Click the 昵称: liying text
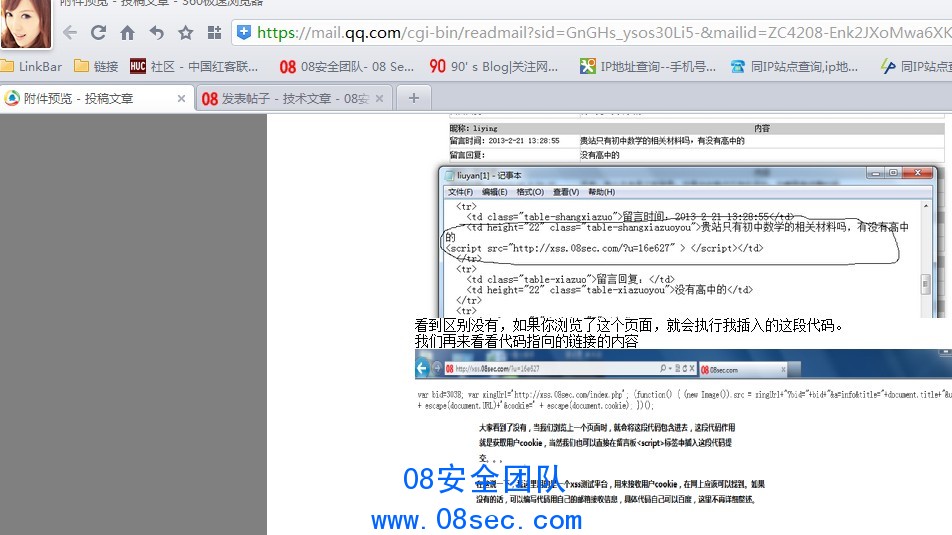The height and width of the screenshot is (535, 952). 473,128
